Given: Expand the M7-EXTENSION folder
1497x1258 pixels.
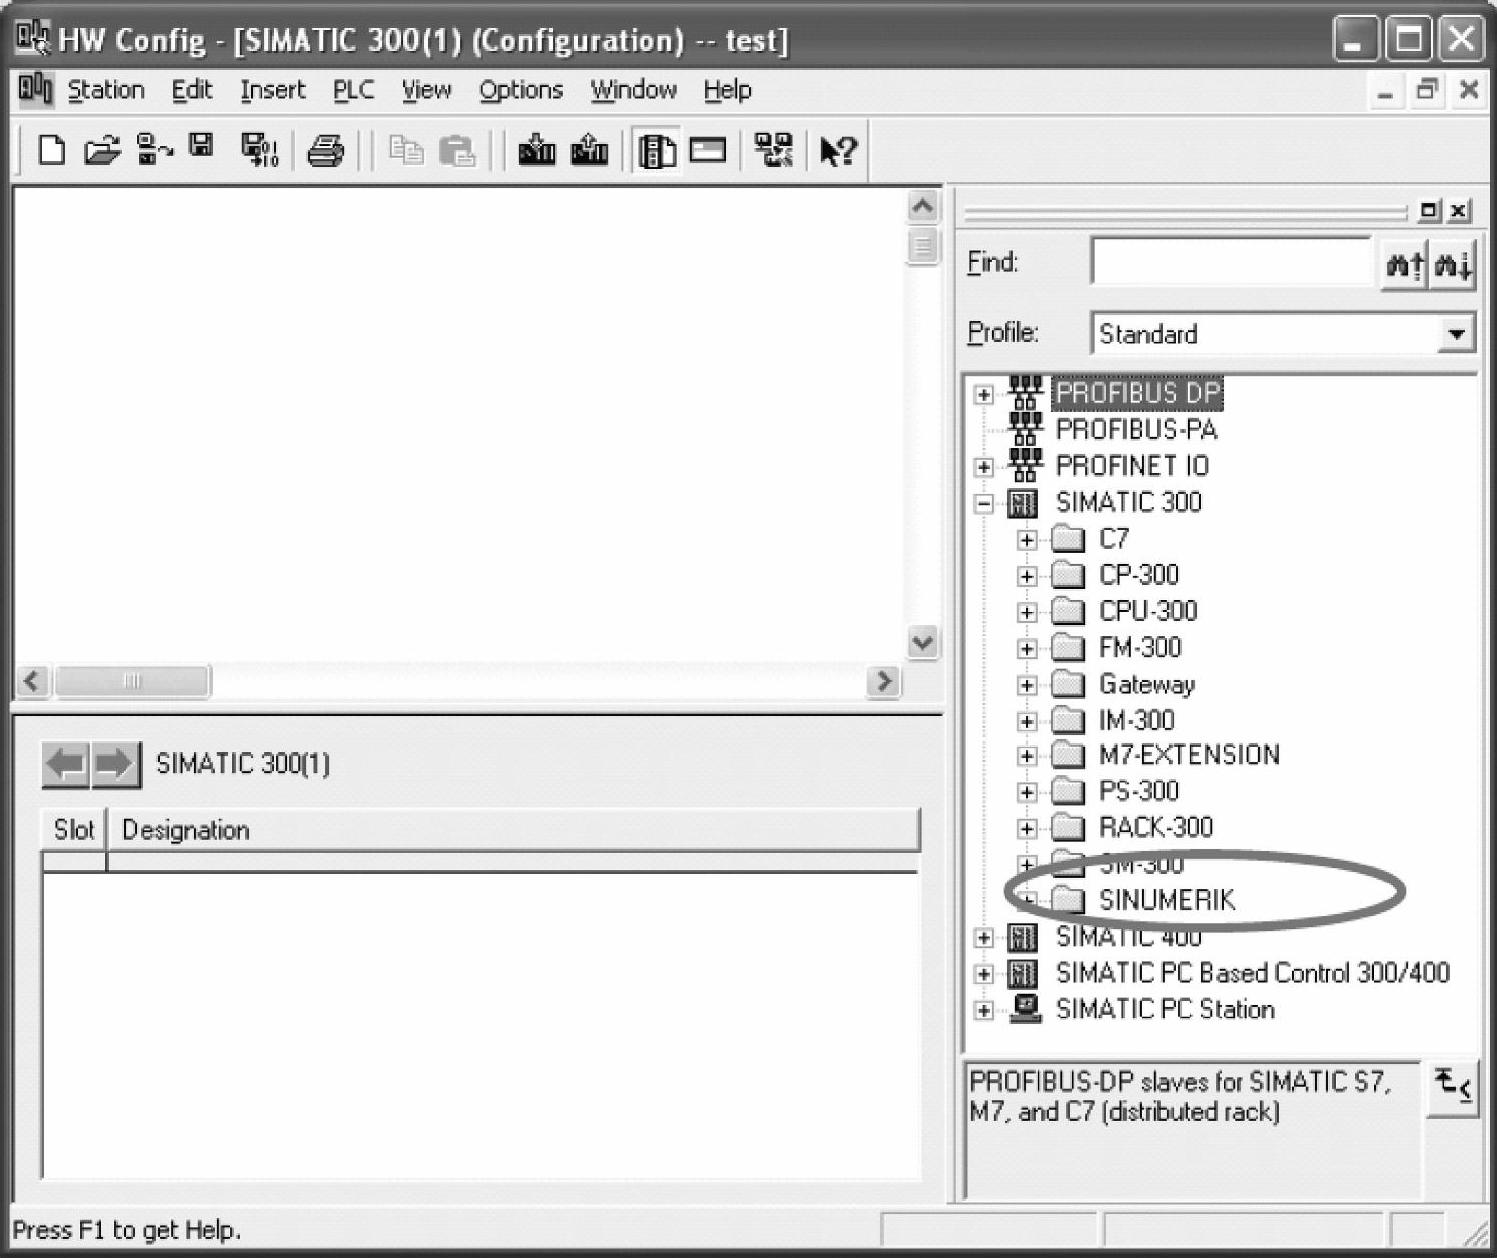Looking at the screenshot, I should click(x=1027, y=756).
